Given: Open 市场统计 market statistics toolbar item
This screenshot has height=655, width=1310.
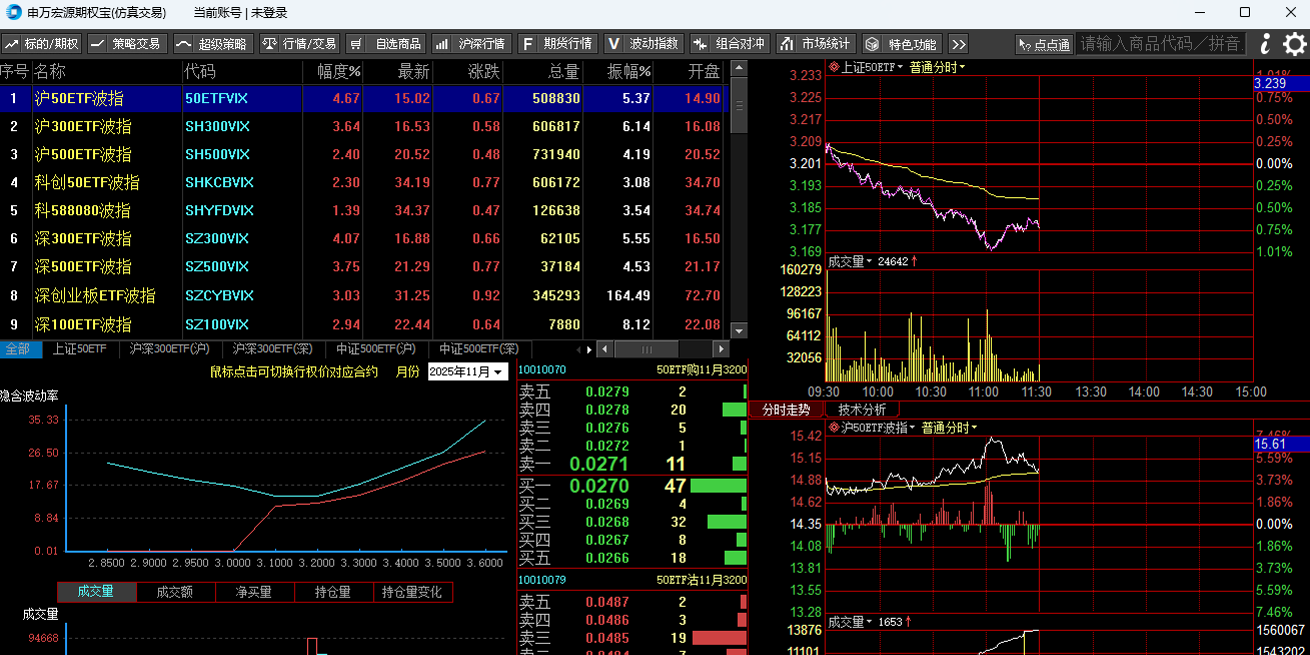Looking at the screenshot, I should click(815, 44).
